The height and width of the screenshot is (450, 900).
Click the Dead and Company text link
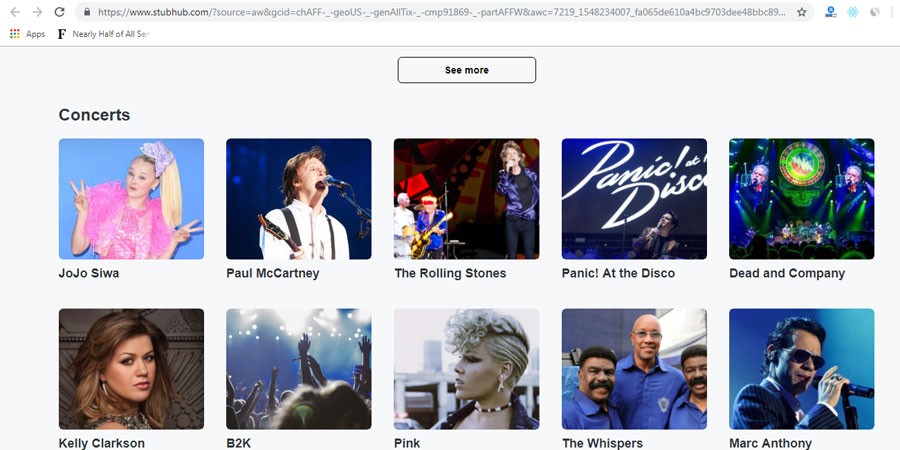pyautogui.click(x=787, y=273)
